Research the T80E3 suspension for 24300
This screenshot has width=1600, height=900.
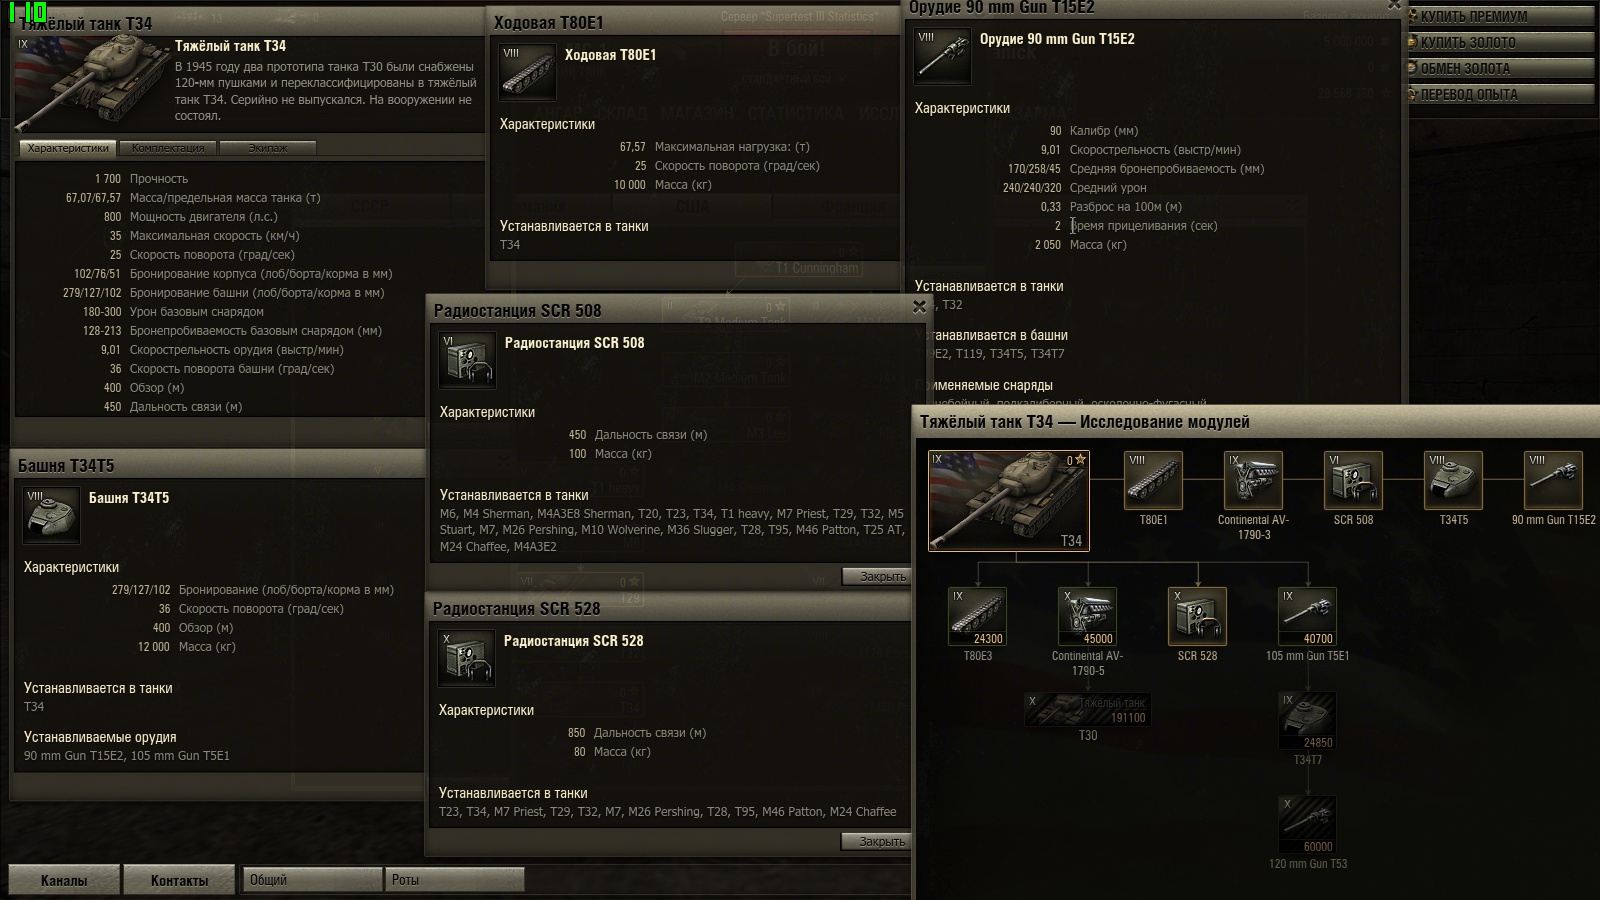click(x=977, y=617)
